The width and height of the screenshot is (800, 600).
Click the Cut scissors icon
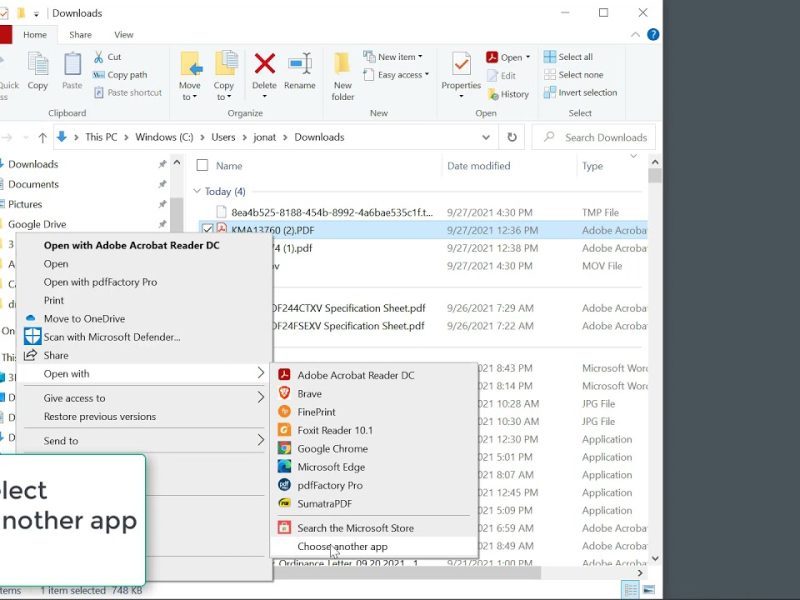[x=98, y=57]
